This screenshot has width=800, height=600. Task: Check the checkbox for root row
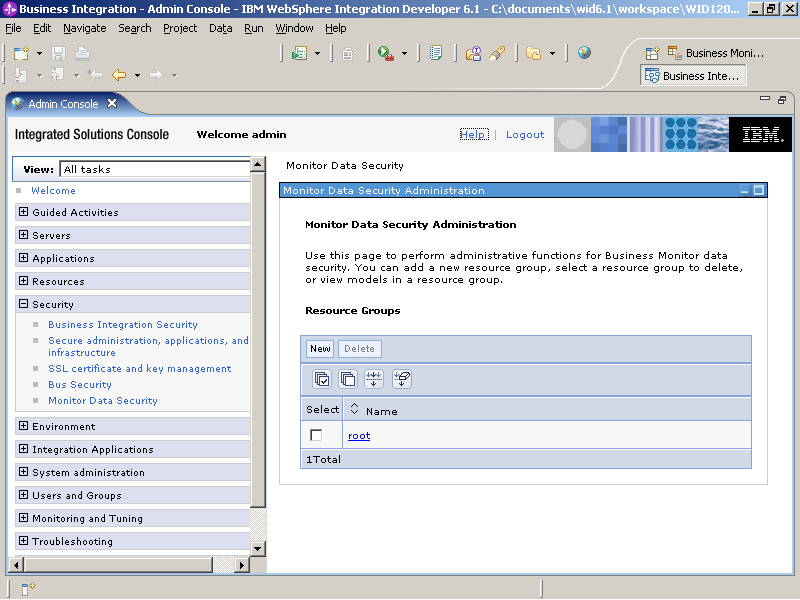316,435
